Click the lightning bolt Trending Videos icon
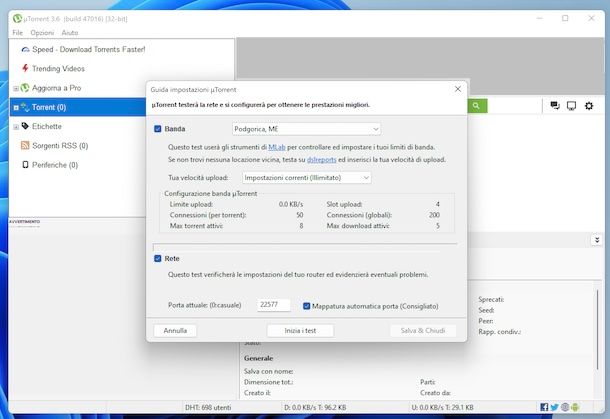This screenshot has height=419, width=610. tap(25, 68)
